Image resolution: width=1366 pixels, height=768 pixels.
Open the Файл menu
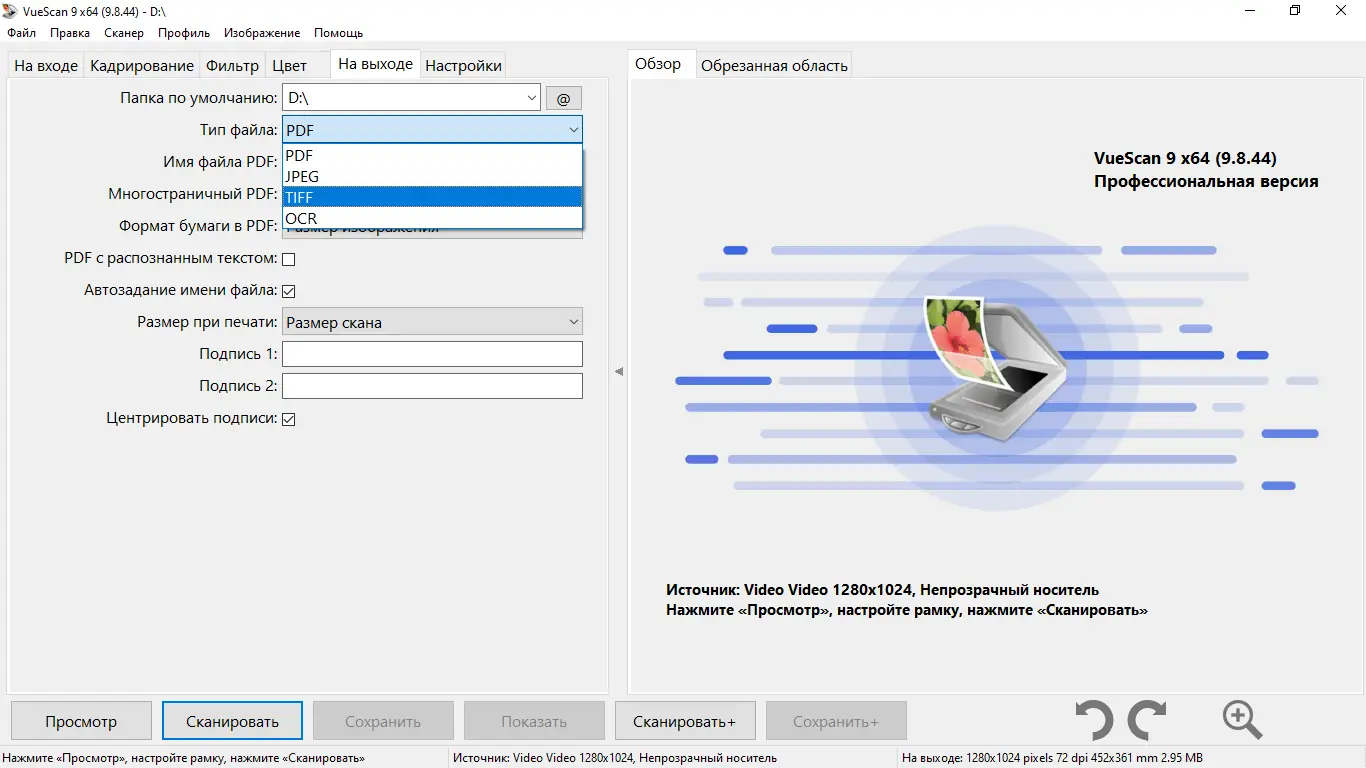22,33
